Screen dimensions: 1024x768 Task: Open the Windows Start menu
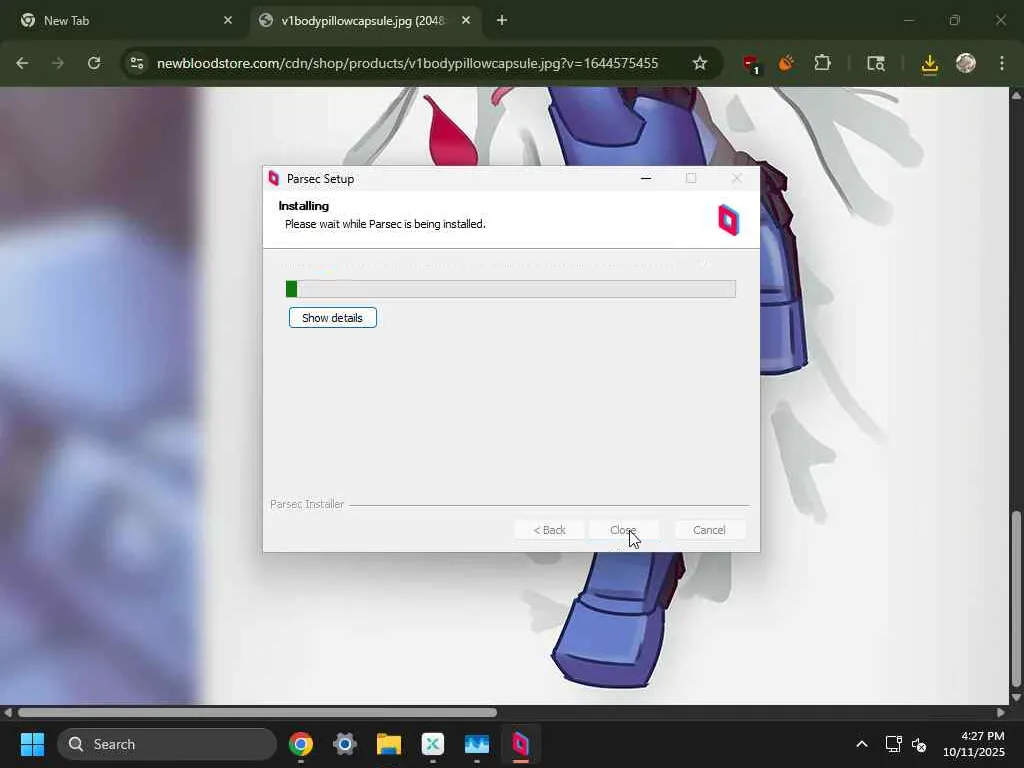[x=32, y=744]
